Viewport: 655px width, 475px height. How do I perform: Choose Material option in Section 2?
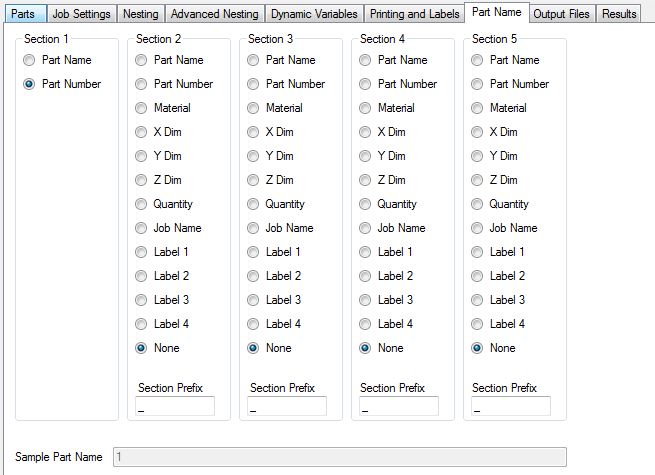(142, 108)
